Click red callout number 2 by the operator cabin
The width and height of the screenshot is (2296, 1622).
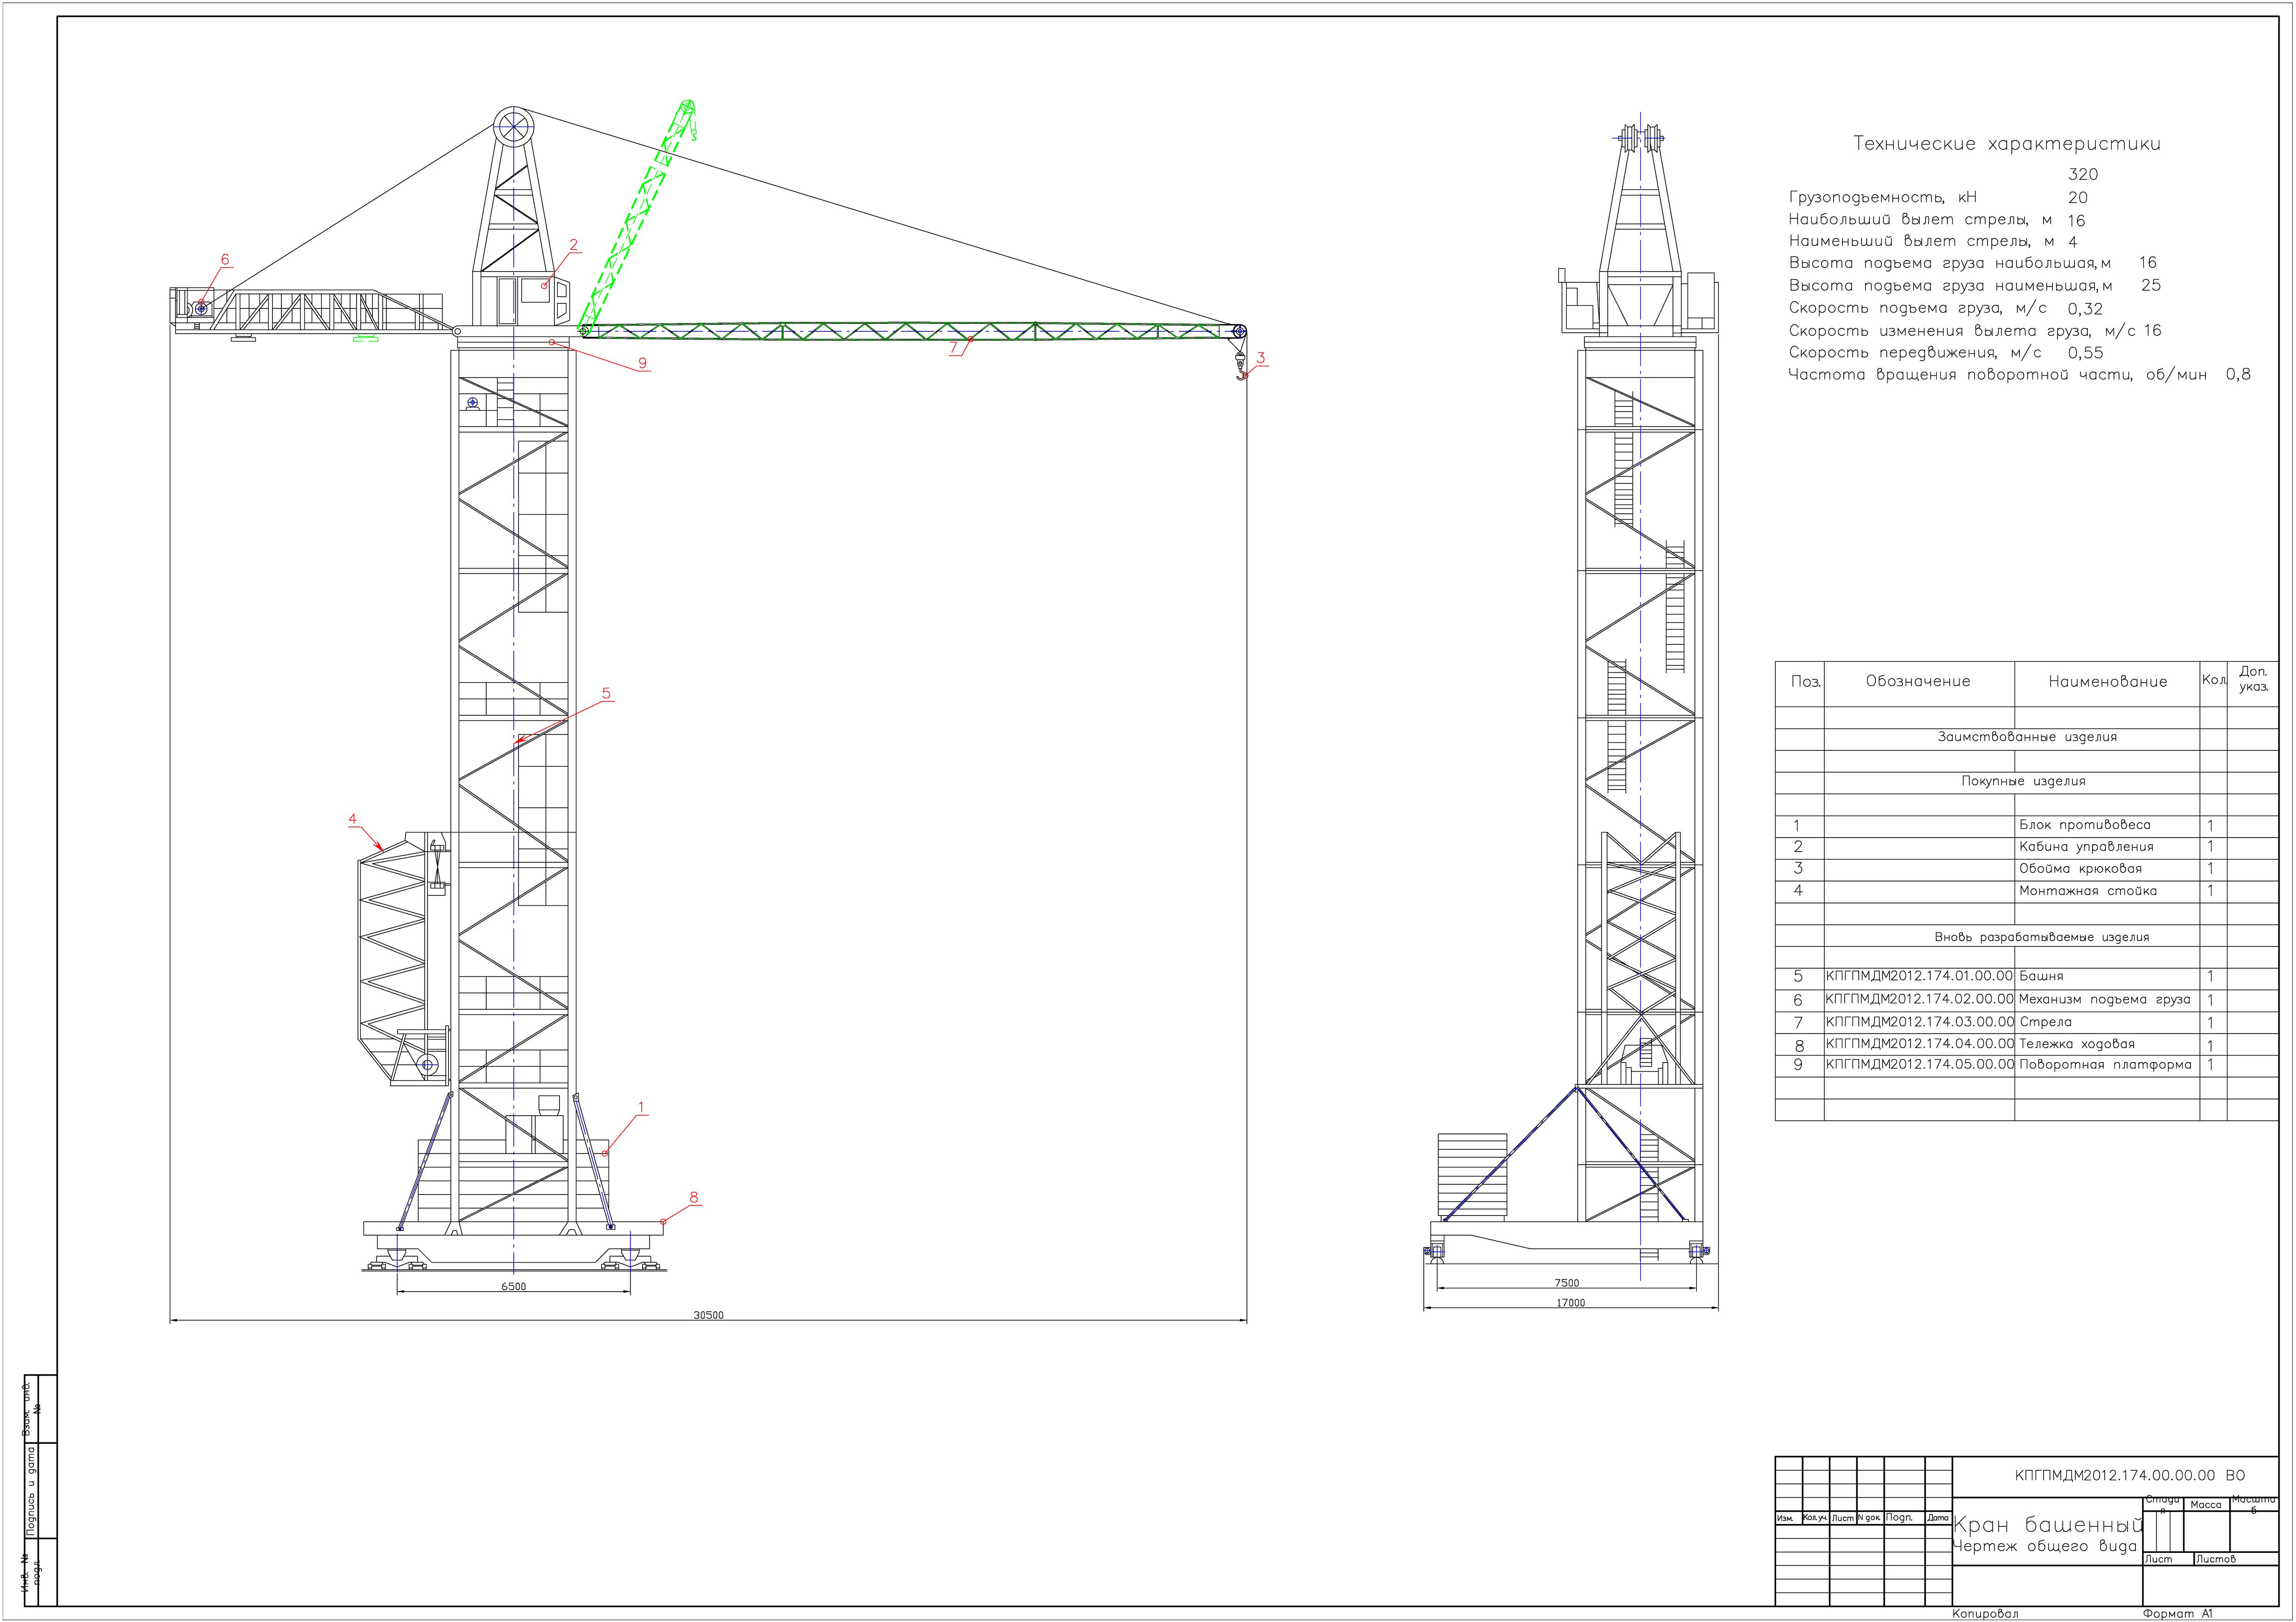[574, 245]
